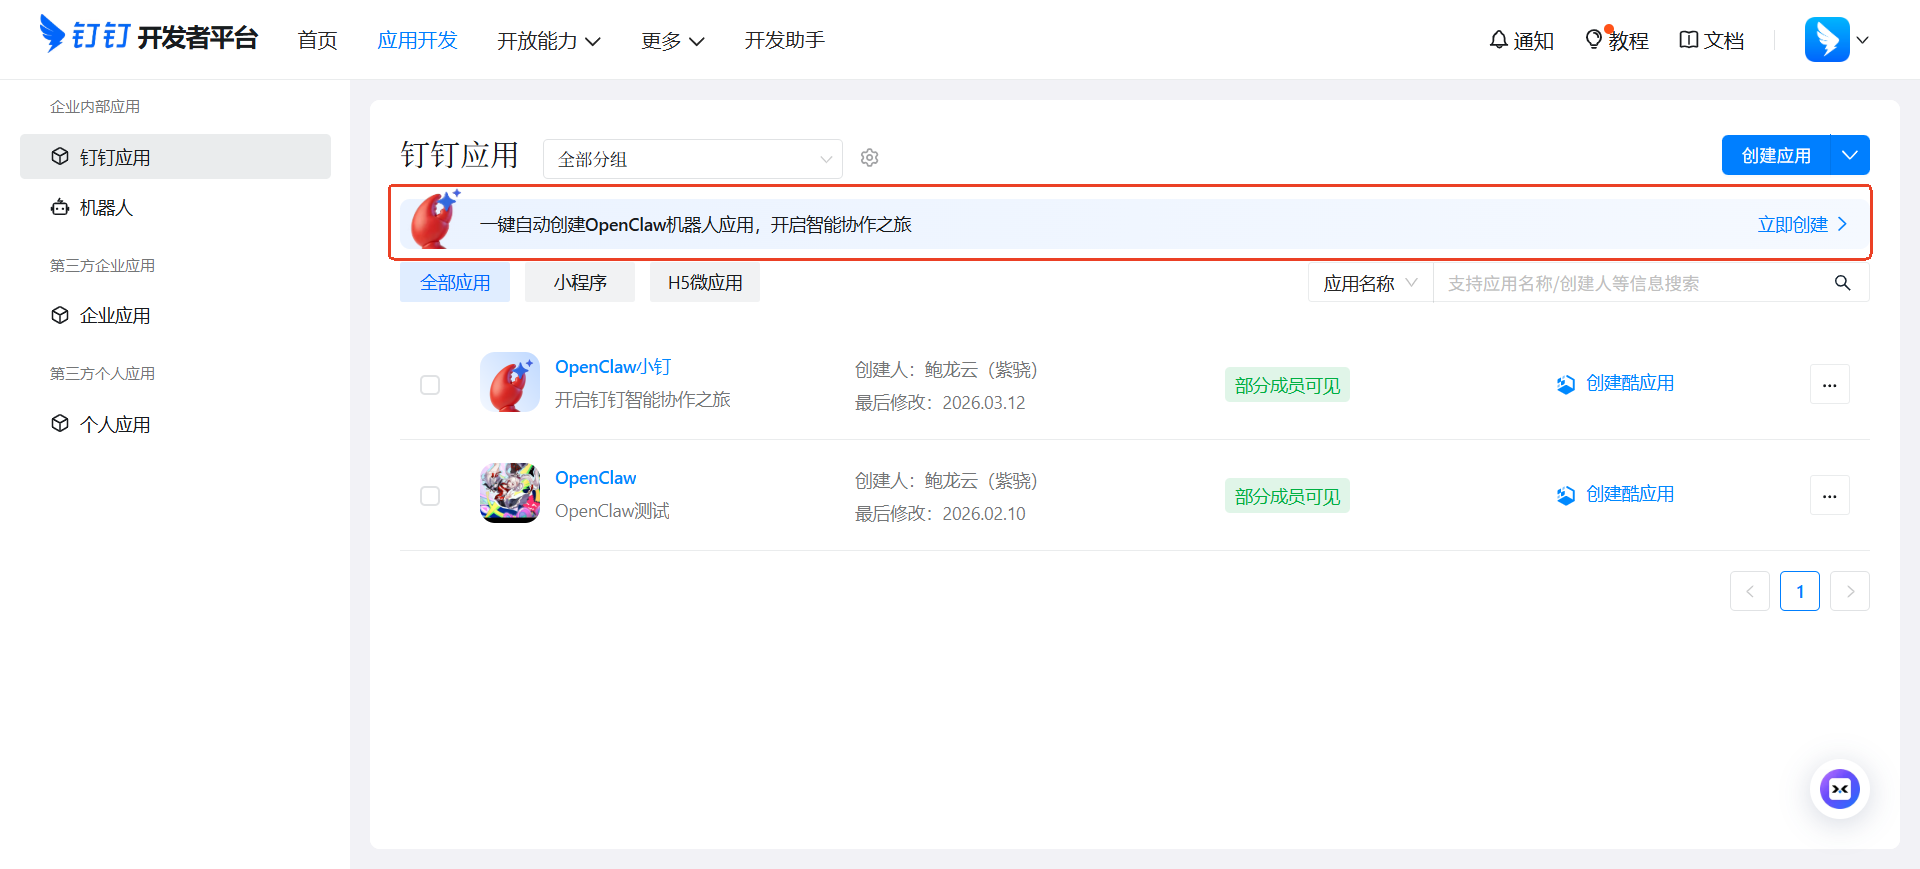Open the 开放能力 menu
The height and width of the screenshot is (869, 1920).
coord(548,41)
